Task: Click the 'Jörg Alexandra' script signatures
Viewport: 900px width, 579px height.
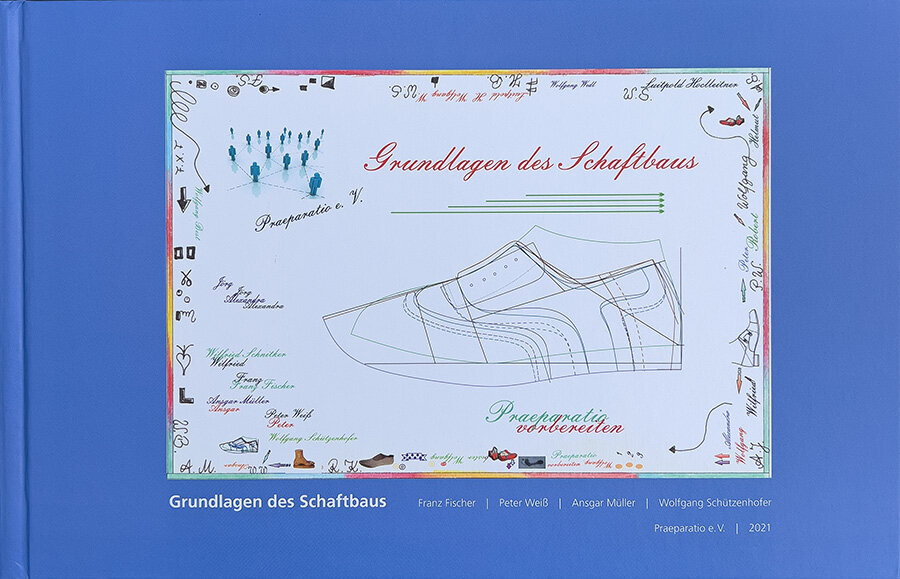Action: [249, 293]
